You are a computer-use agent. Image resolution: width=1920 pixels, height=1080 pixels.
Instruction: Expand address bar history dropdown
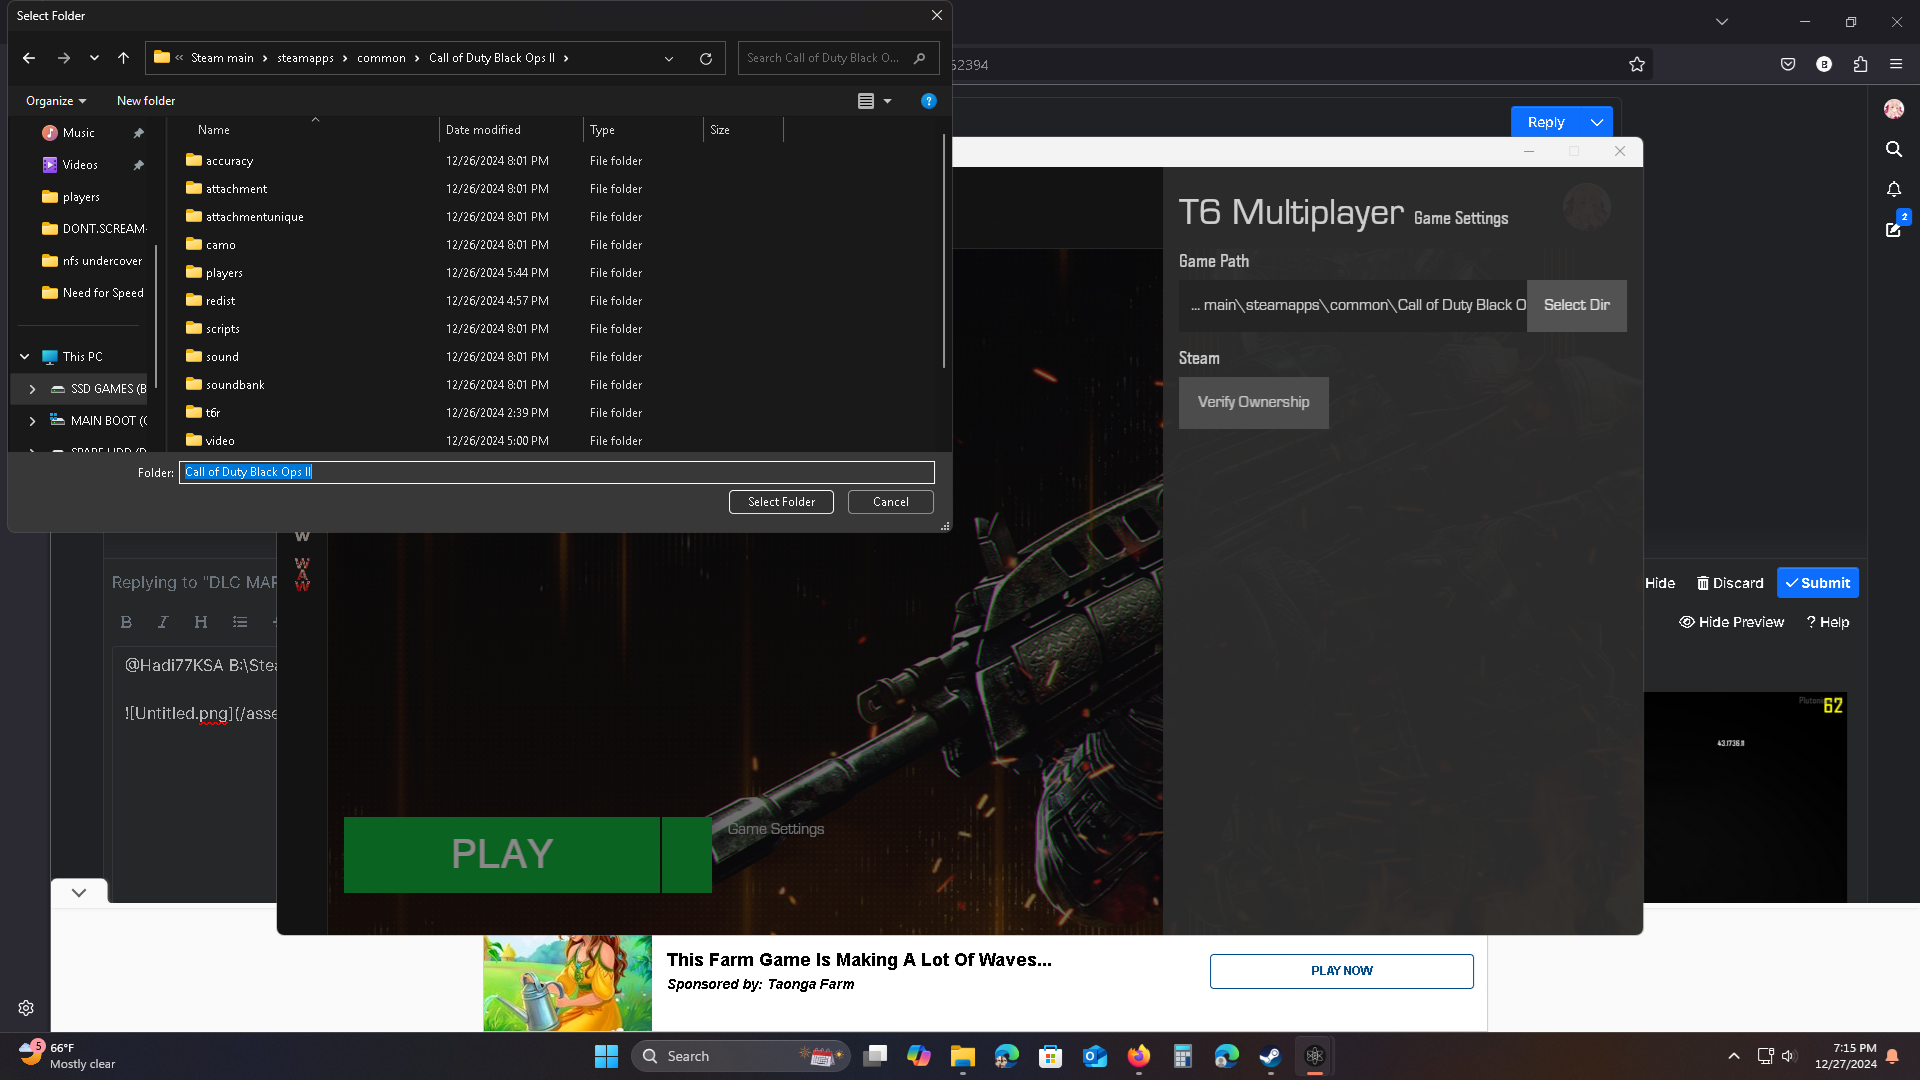pos(669,58)
